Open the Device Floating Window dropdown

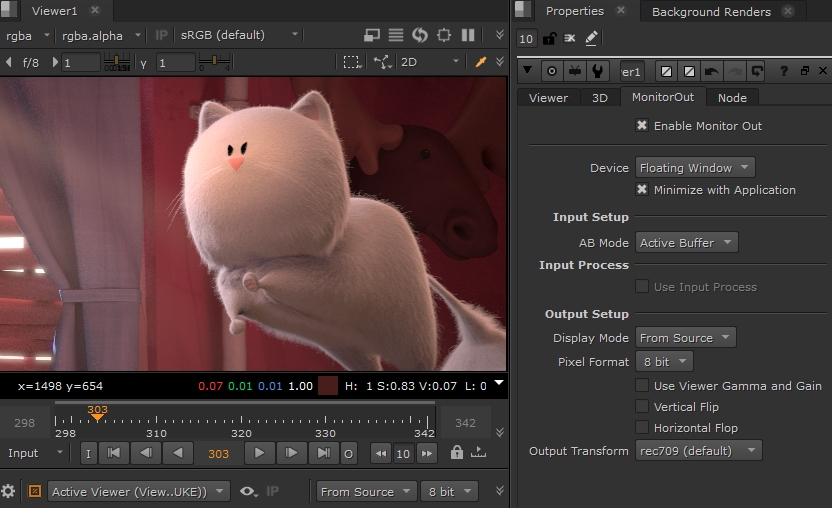pos(695,168)
